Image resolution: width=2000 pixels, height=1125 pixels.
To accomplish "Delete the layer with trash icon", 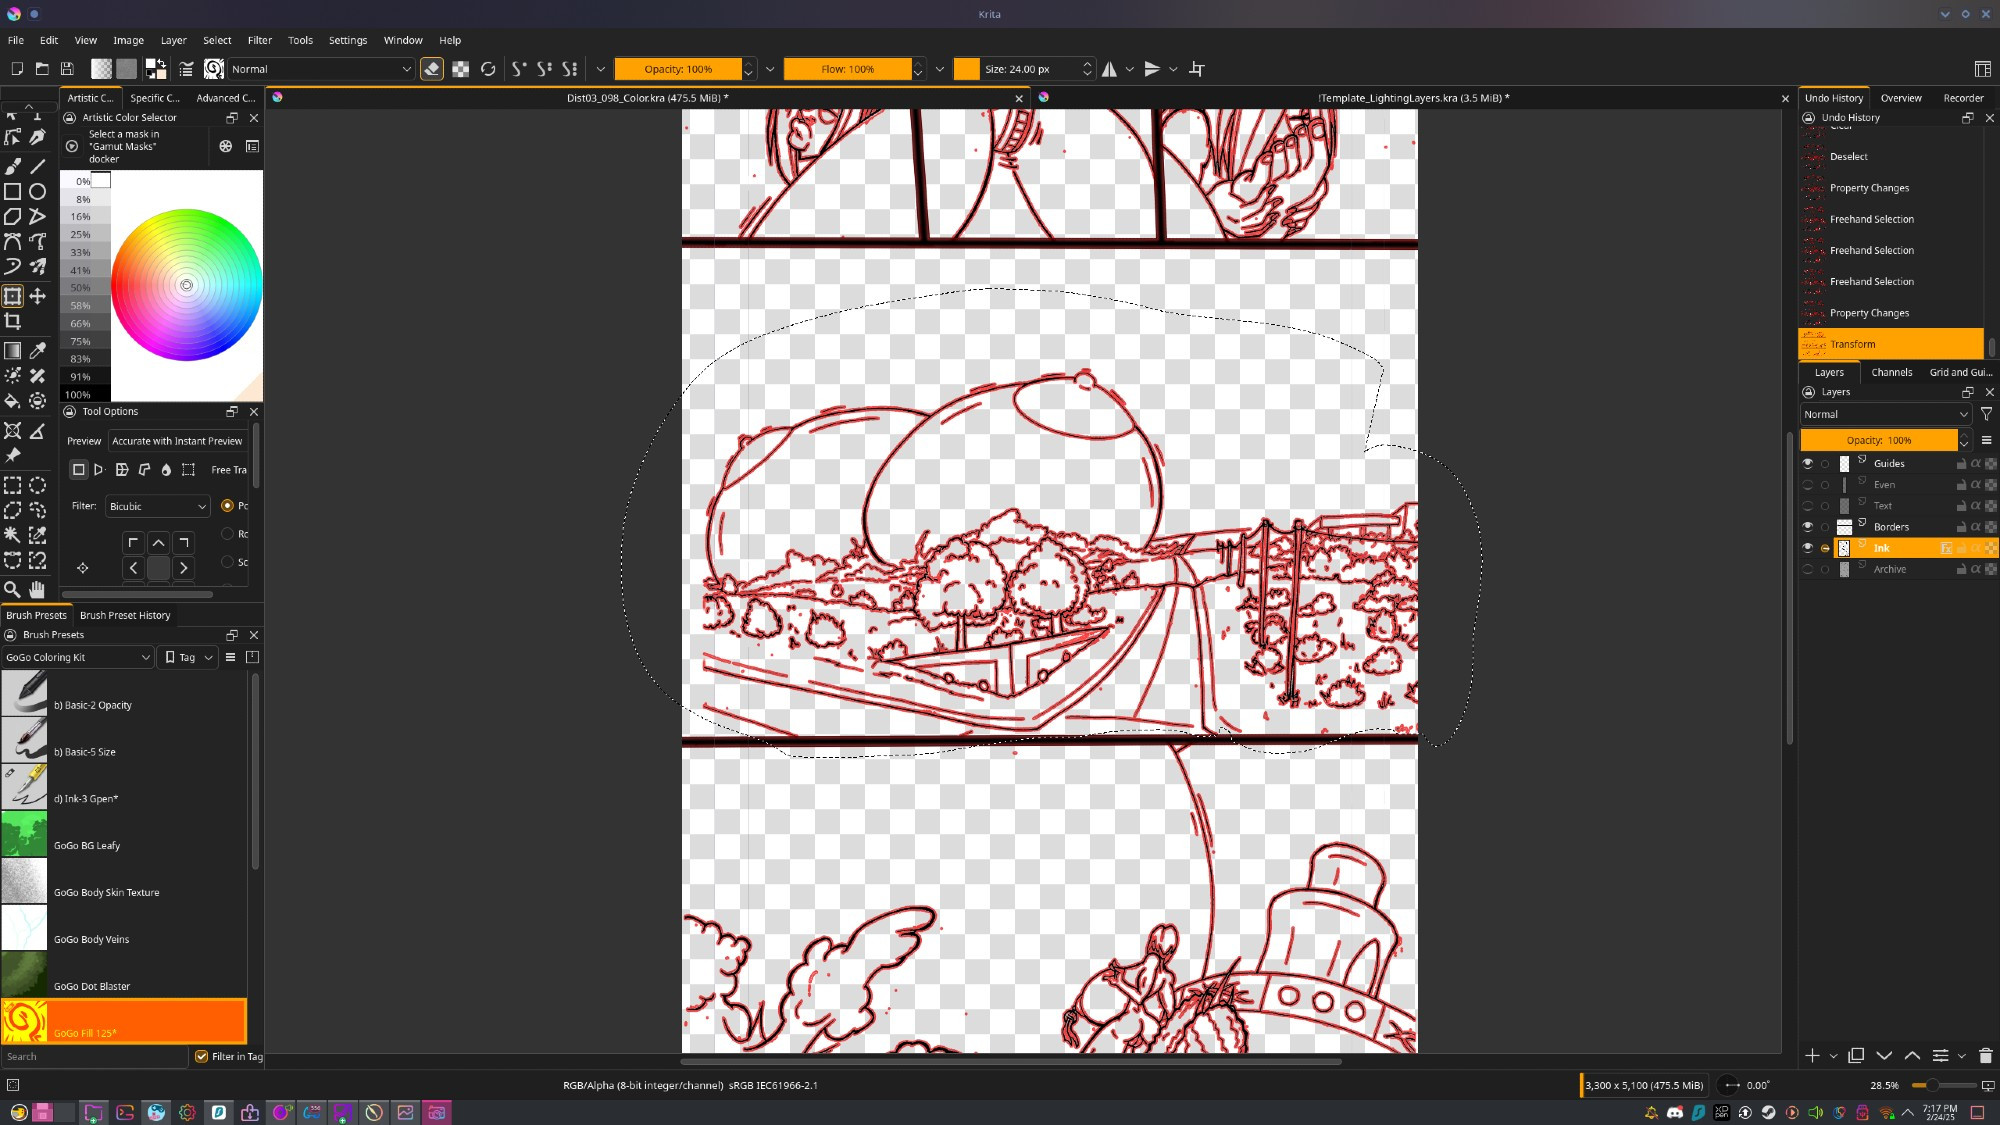I will pyautogui.click(x=1985, y=1055).
